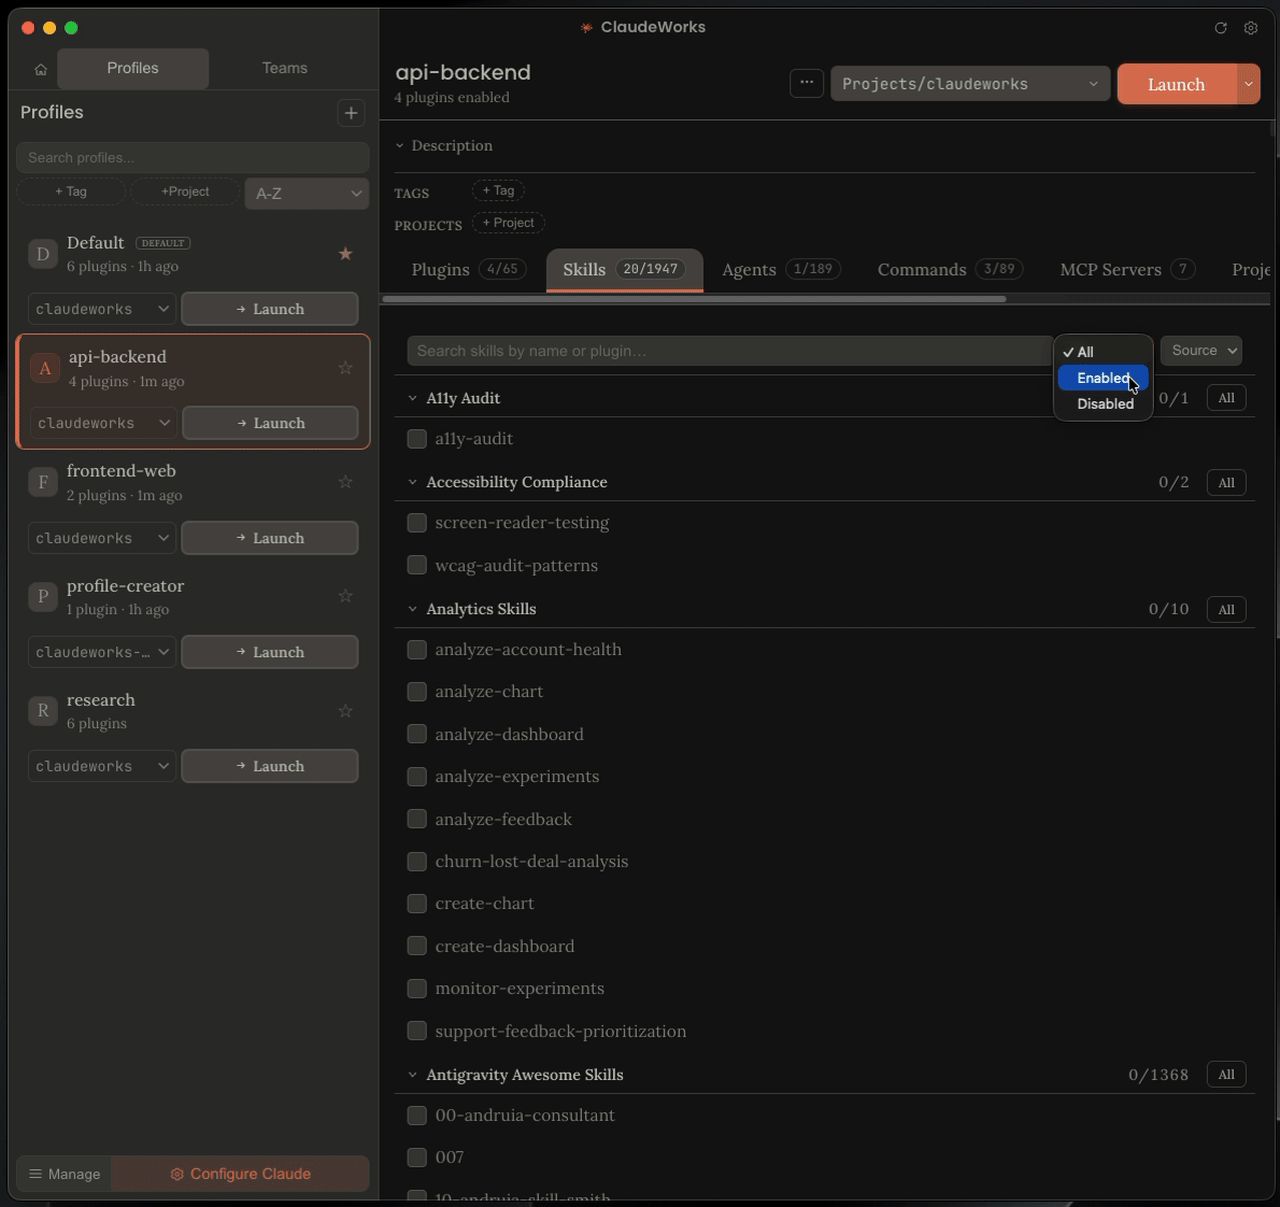The image size is (1280, 1207).
Task: Add a new profile with the plus icon
Action: pyautogui.click(x=351, y=112)
